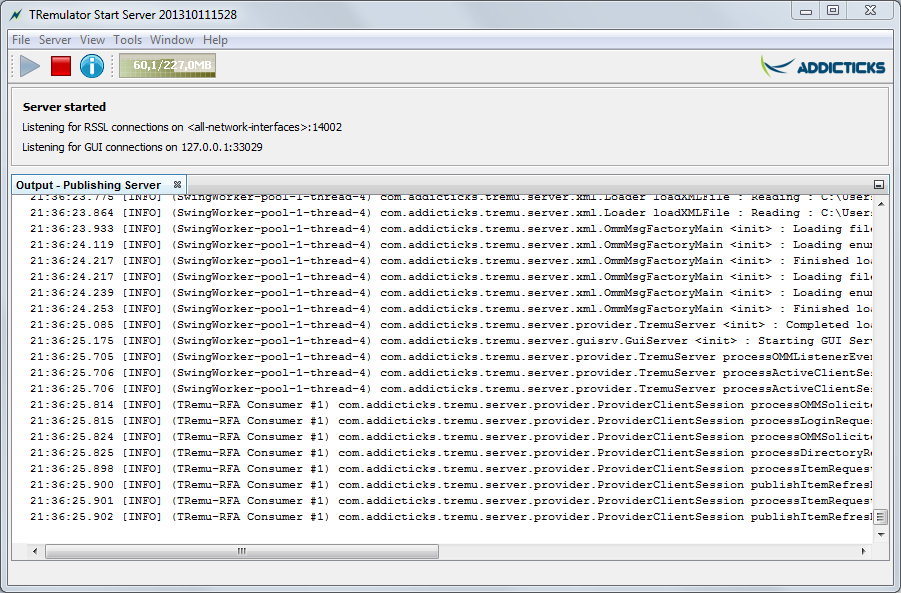Click the vertical scrollbar down arrow
The width and height of the screenshot is (901, 593).
click(881, 534)
